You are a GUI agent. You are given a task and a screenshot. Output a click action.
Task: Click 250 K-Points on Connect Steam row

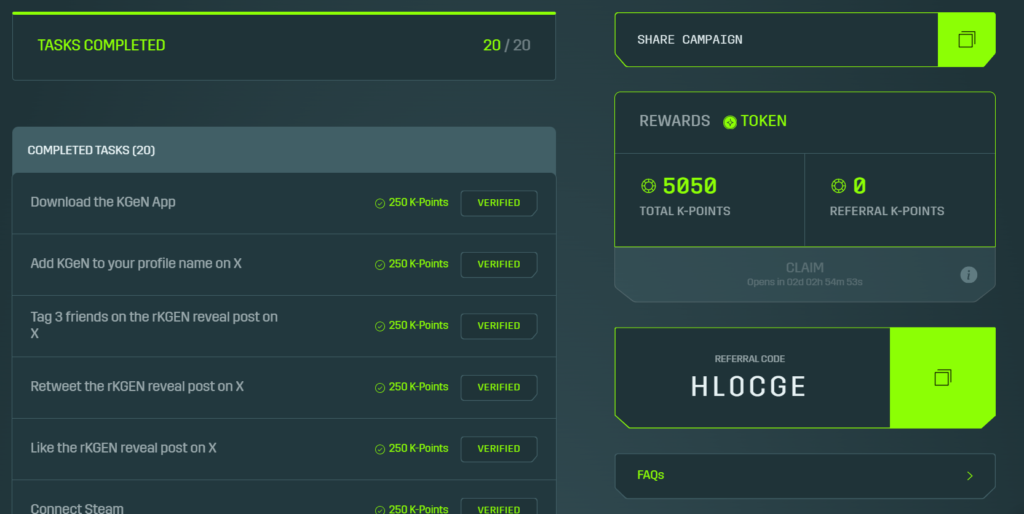419,509
